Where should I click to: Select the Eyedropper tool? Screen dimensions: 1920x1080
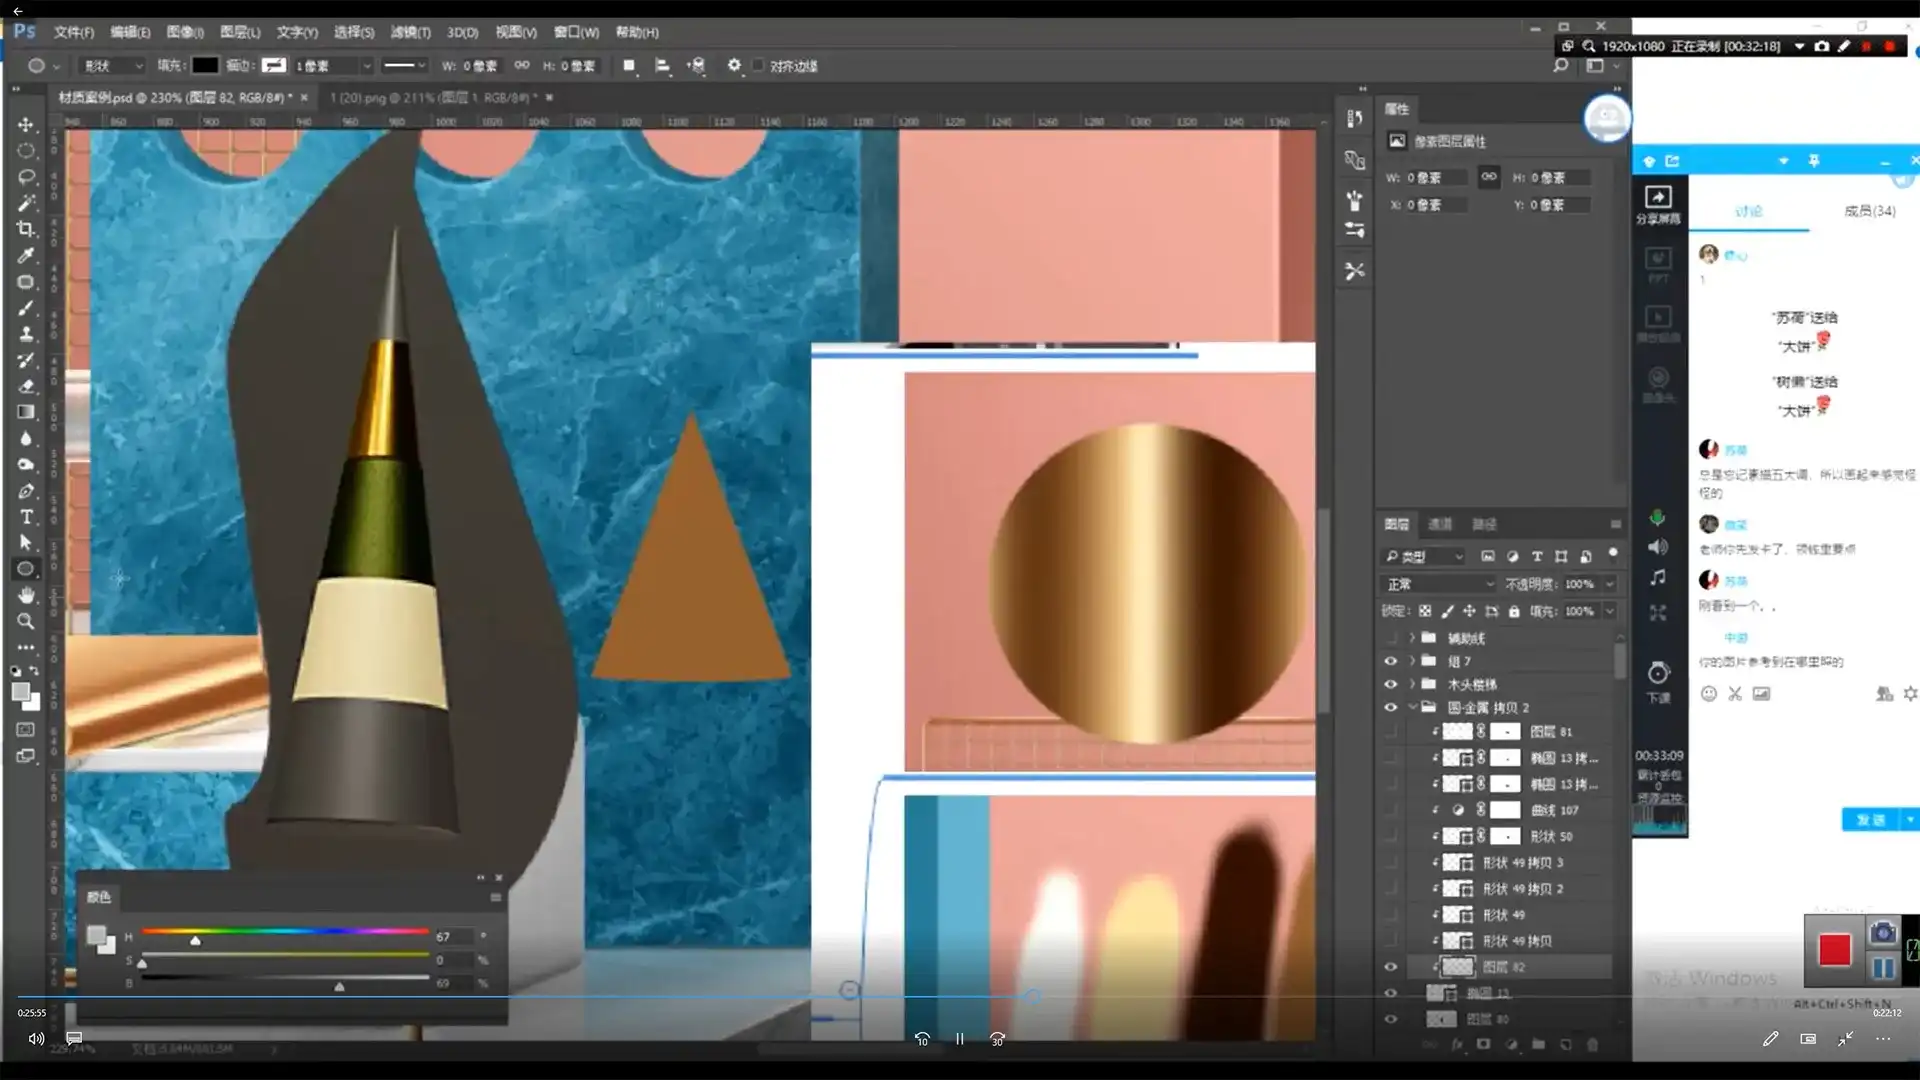point(26,255)
